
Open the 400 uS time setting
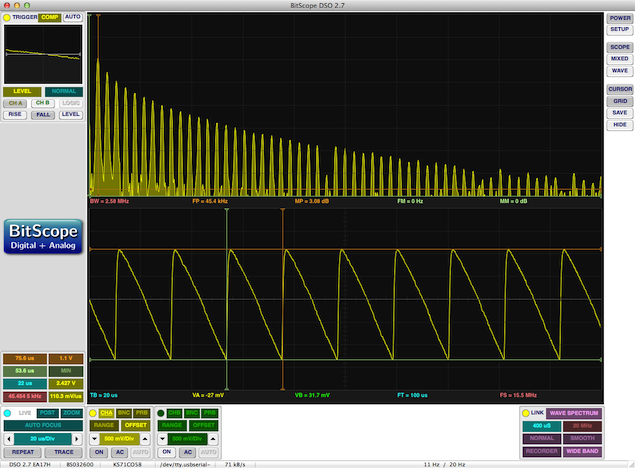coord(541,425)
